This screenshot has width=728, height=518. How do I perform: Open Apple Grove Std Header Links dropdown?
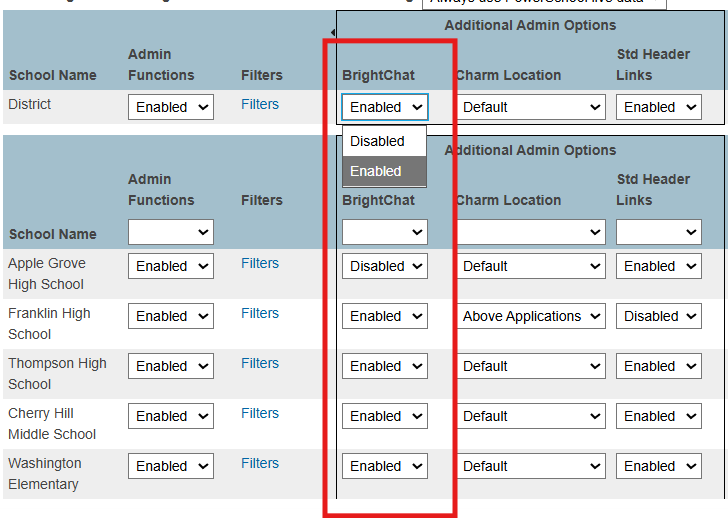659,266
